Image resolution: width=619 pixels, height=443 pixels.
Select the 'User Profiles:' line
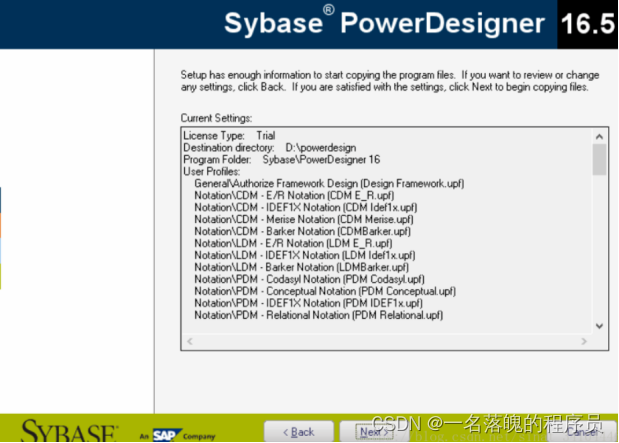pos(212,171)
